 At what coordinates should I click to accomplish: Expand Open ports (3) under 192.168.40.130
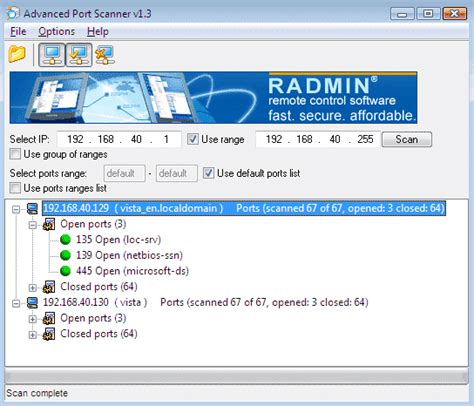pos(33,319)
